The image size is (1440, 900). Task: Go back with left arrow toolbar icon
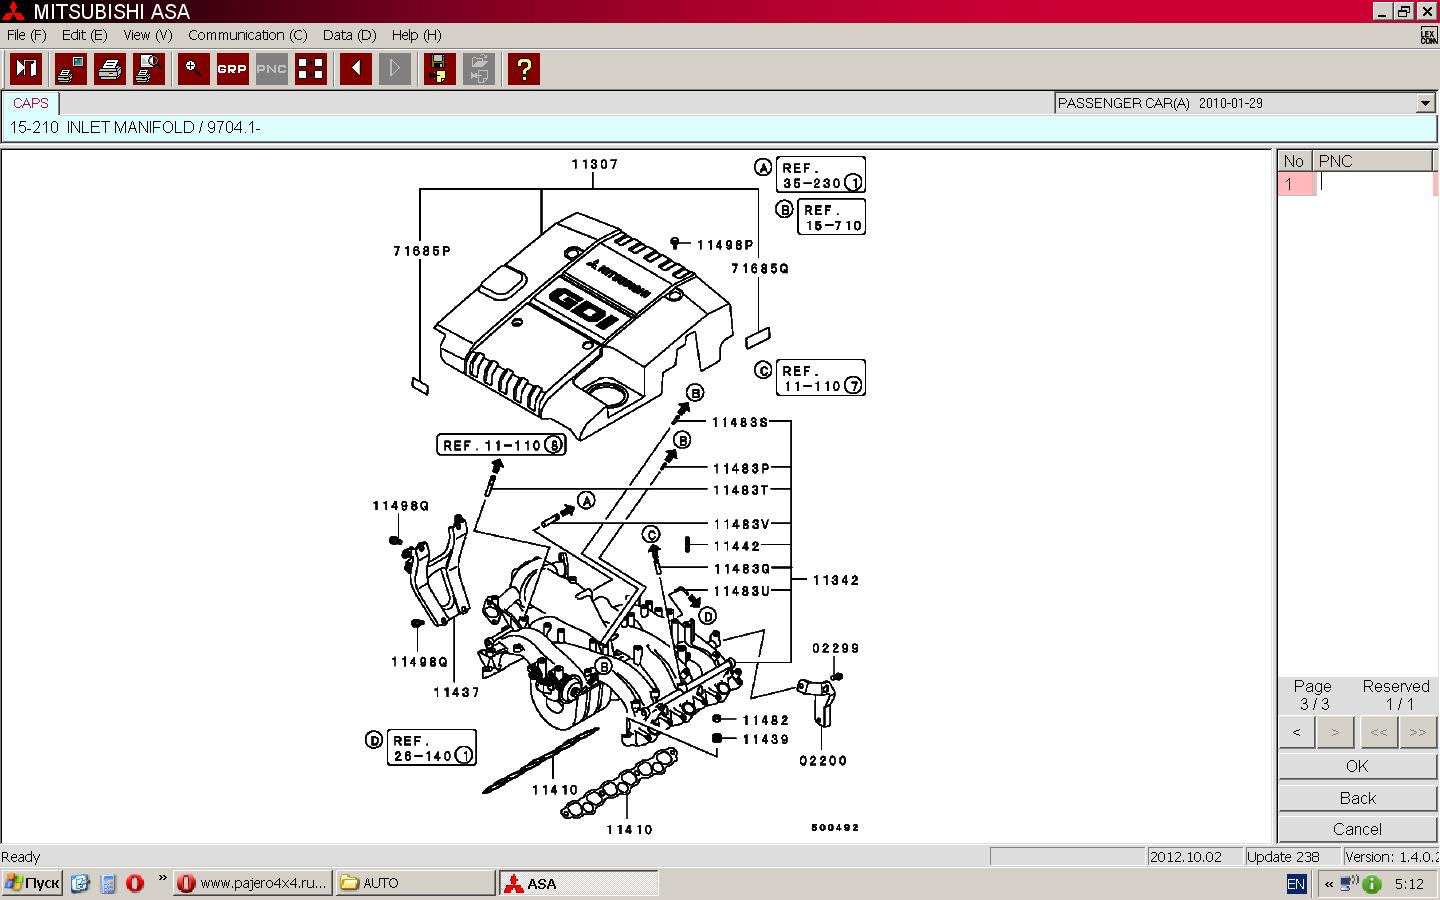click(356, 69)
